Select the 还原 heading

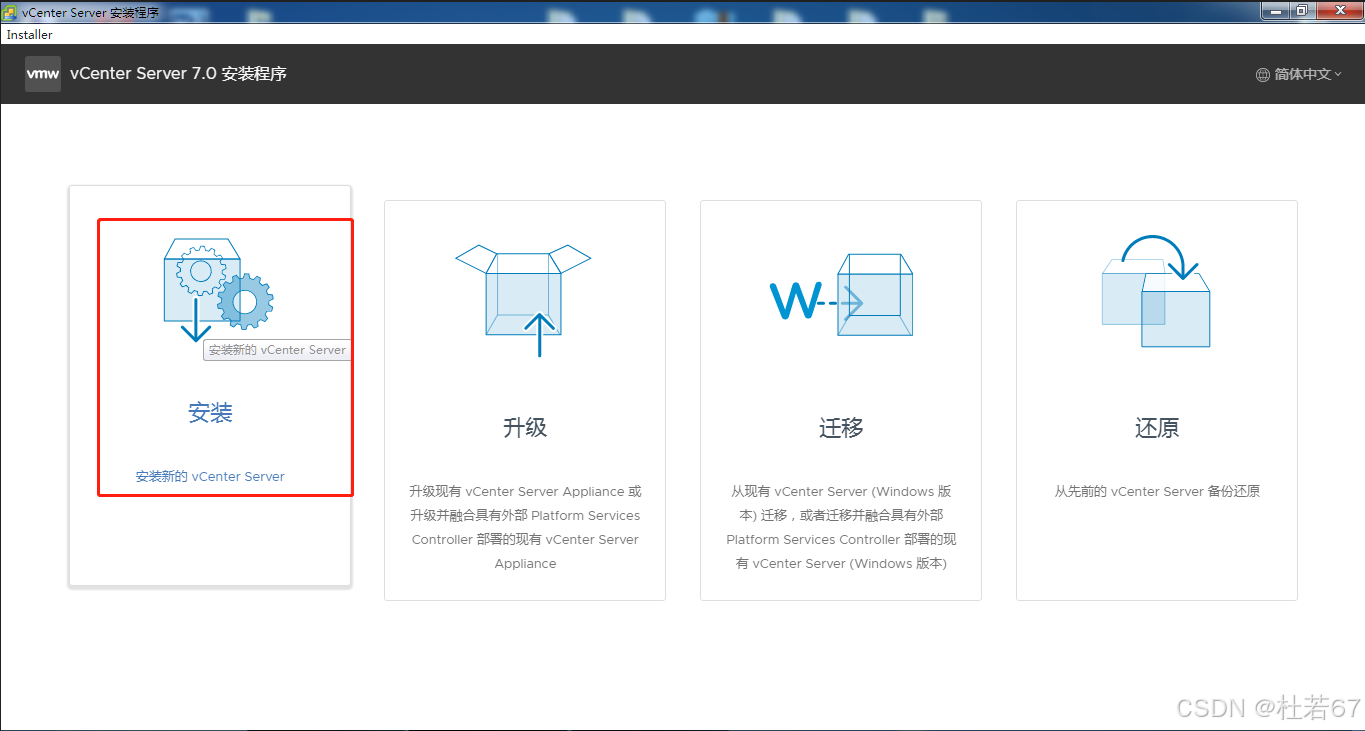(1157, 428)
